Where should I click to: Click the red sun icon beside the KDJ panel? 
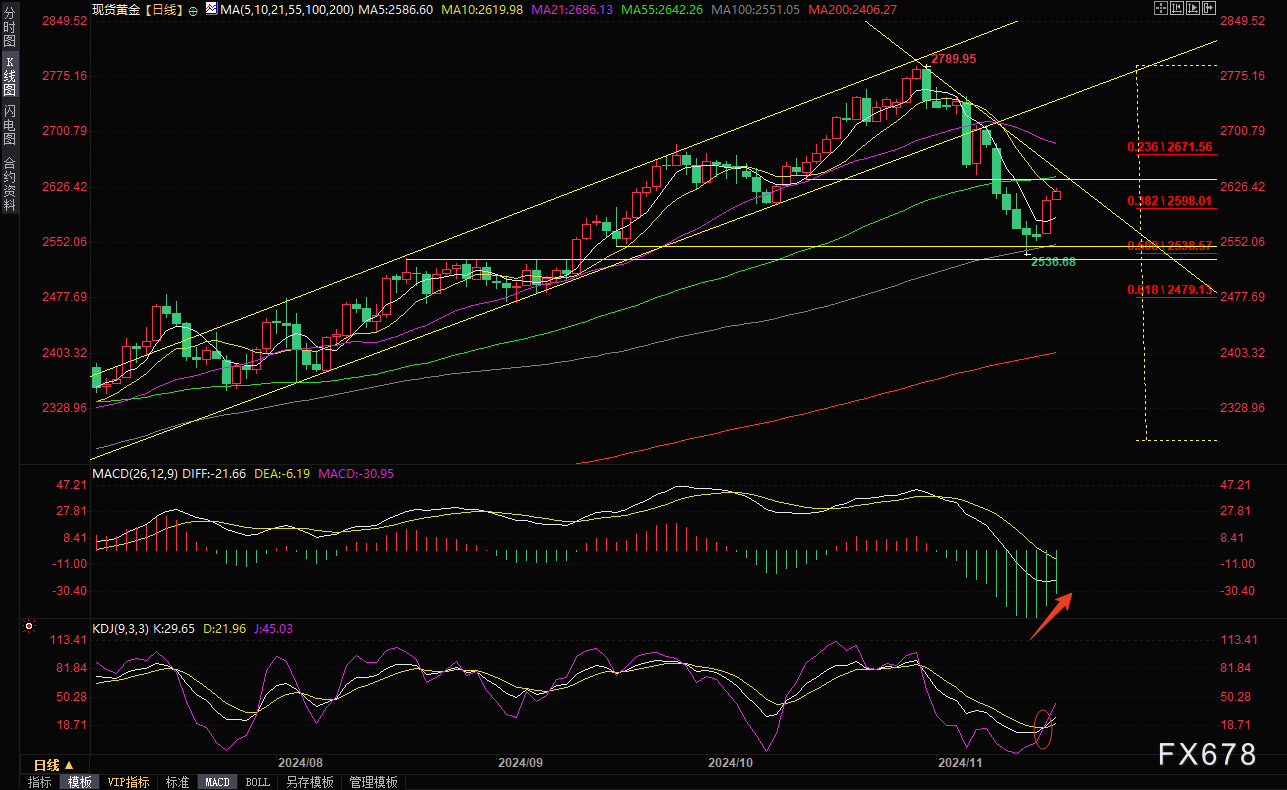coord(28,628)
